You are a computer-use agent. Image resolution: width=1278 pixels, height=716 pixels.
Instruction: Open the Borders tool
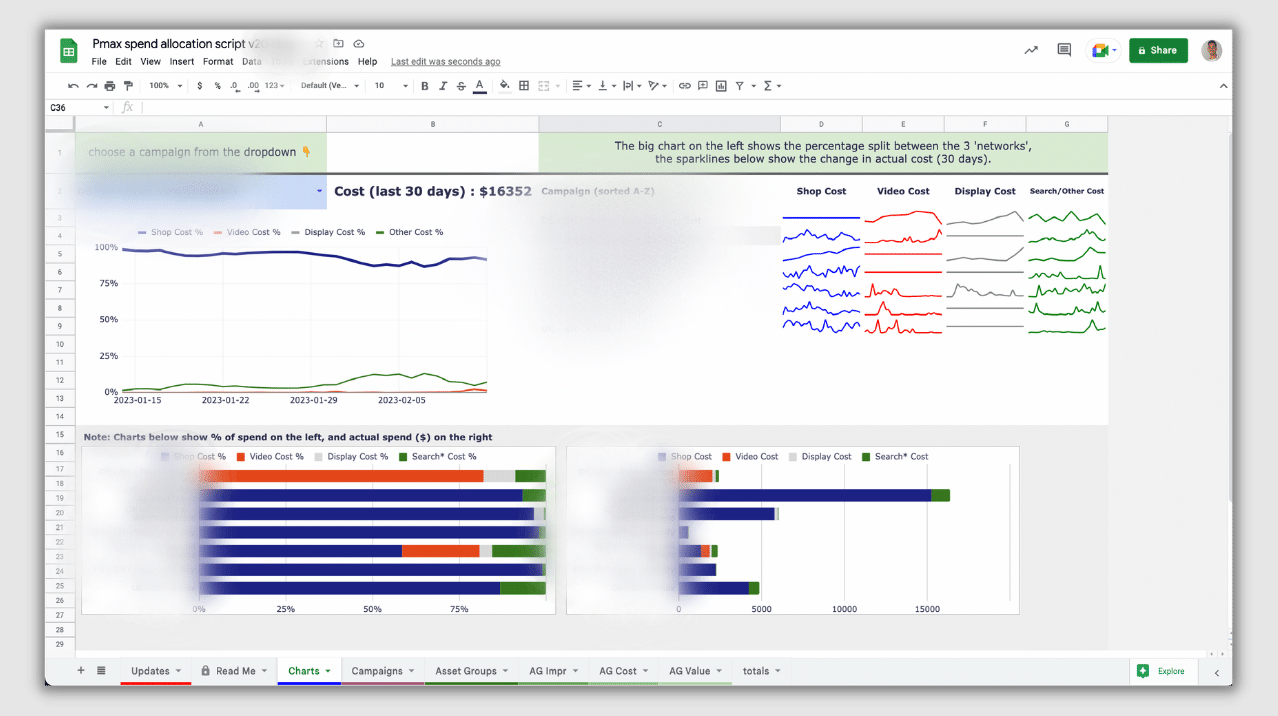pyautogui.click(x=523, y=86)
